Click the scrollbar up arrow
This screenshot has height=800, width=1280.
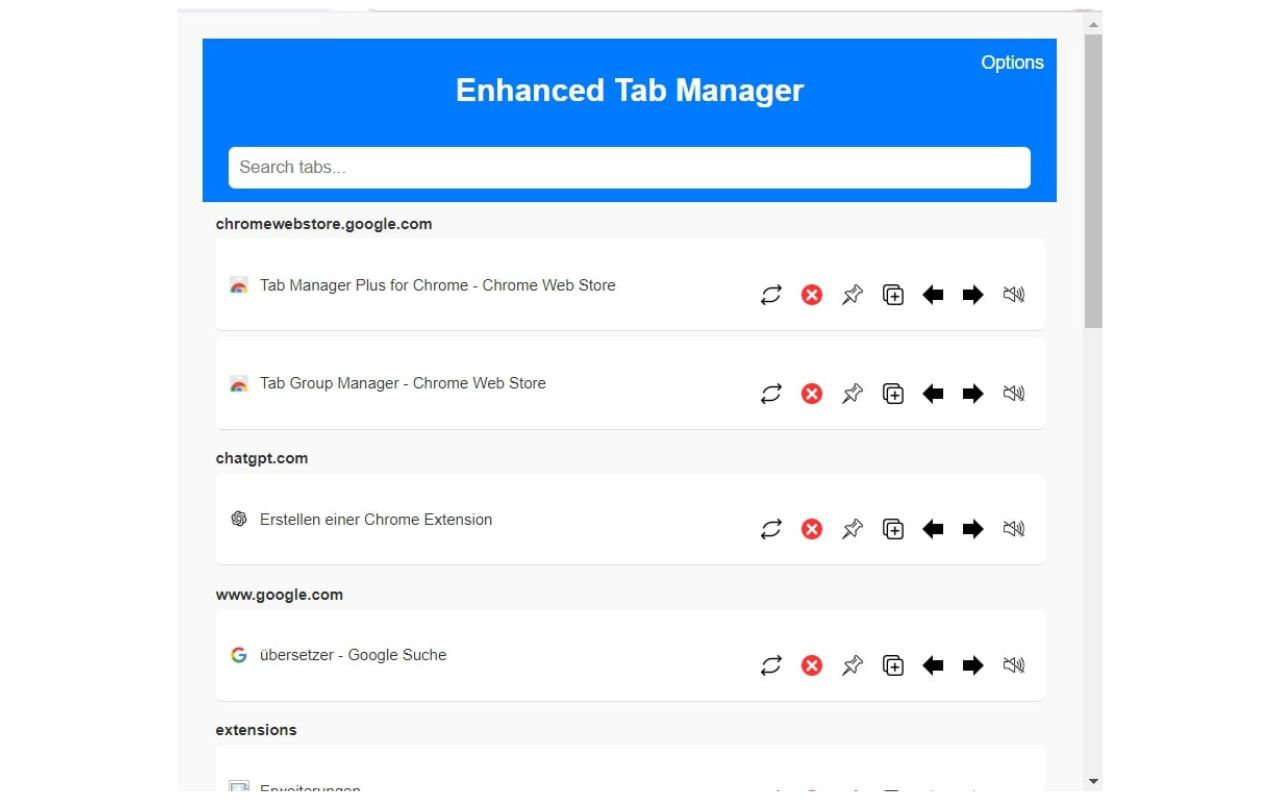pos(1093,23)
